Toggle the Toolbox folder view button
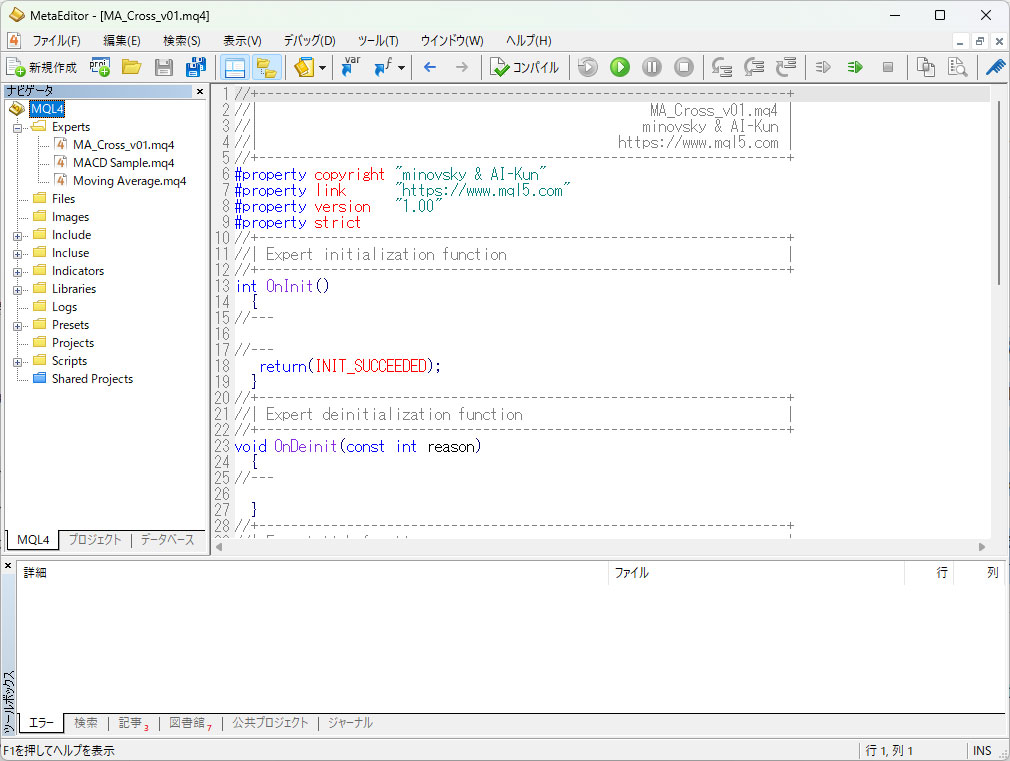Viewport: 1010px width, 761px height. coord(266,67)
